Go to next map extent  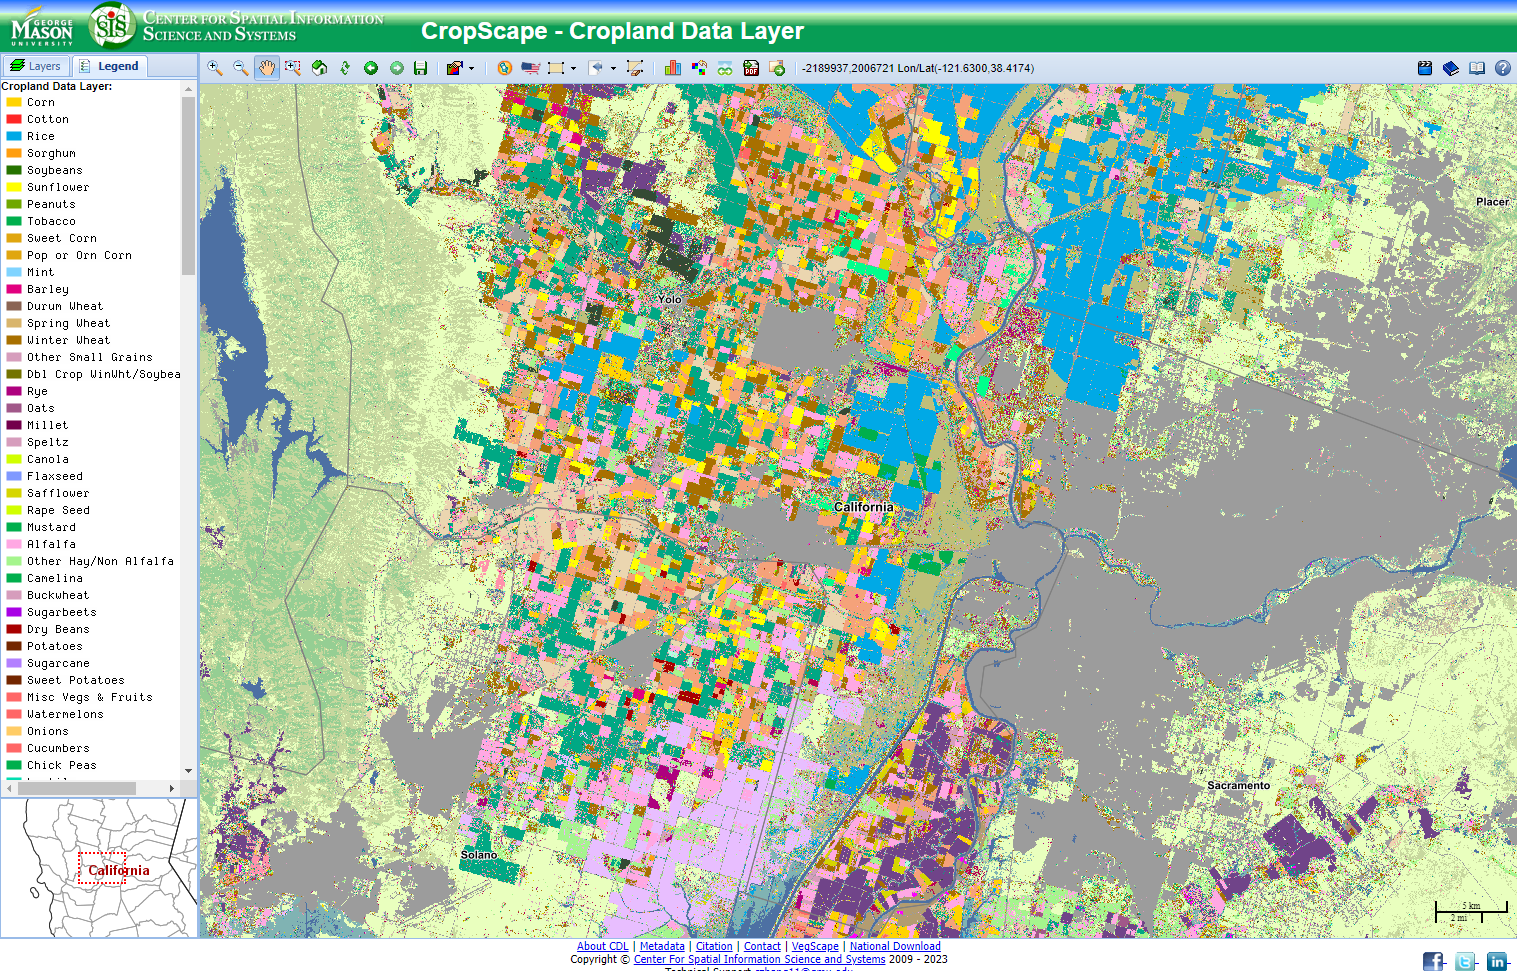pyautogui.click(x=396, y=68)
